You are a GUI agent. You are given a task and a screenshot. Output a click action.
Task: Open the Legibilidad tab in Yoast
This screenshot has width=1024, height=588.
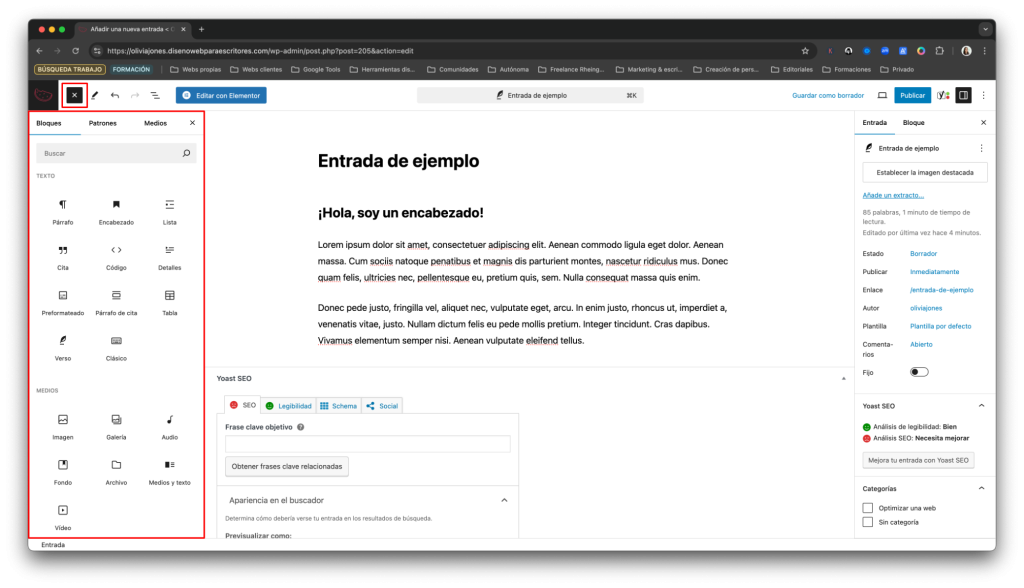[x=288, y=406]
